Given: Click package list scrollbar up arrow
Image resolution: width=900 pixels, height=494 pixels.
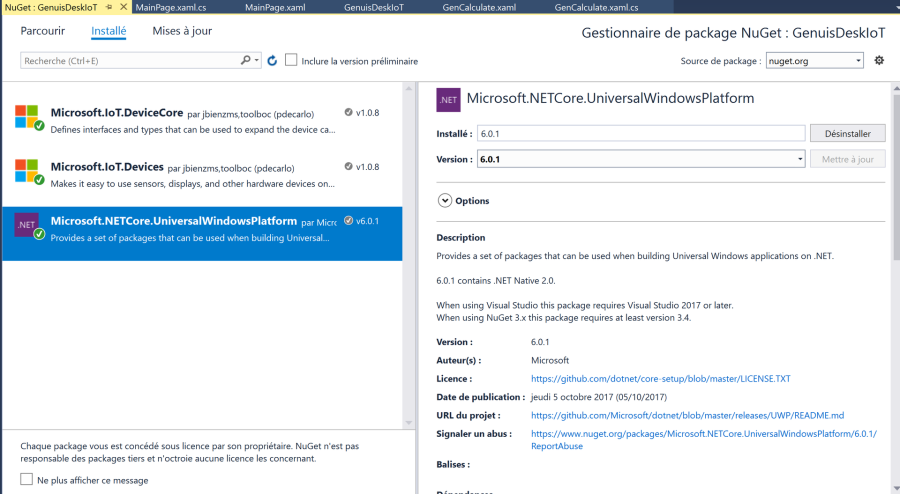Looking at the screenshot, I should click(409, 88).
